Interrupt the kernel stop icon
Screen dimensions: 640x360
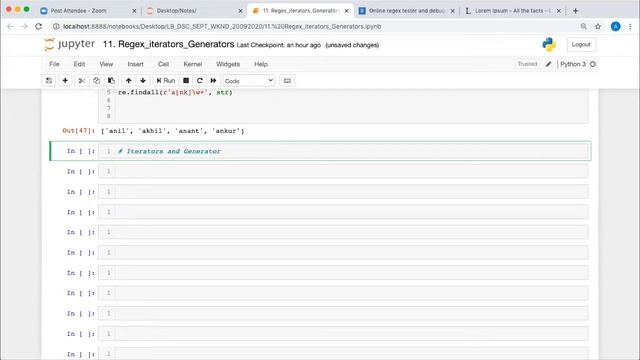(186, 81)
